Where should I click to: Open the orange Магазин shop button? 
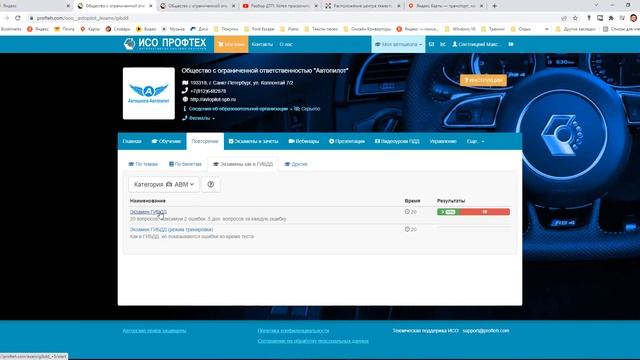coord(231,44)
